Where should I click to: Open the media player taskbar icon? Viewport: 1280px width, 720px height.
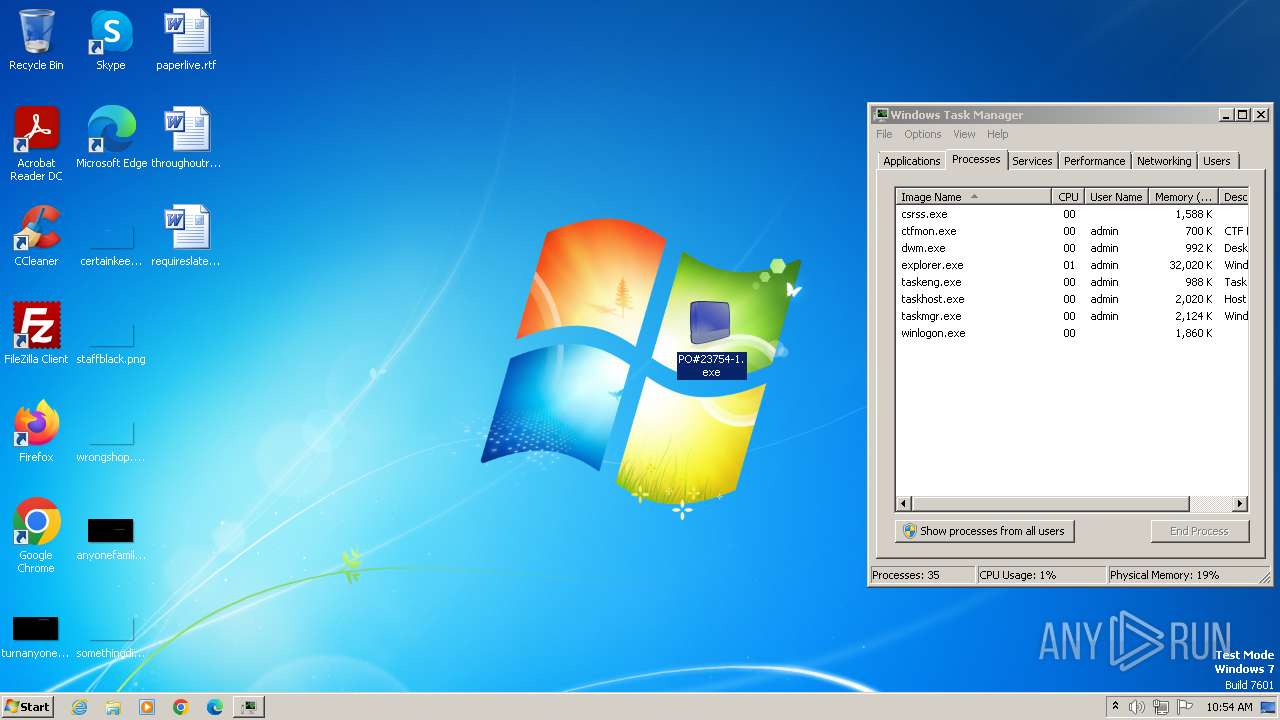(x=147, y=707)
